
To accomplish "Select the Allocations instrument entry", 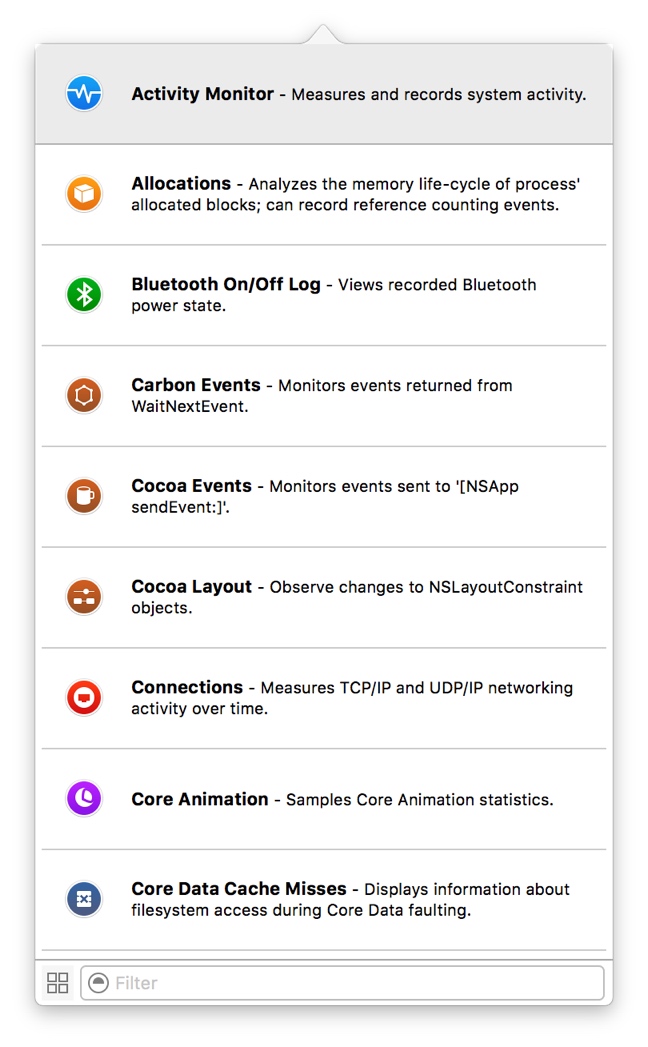I will click(181, 184).
